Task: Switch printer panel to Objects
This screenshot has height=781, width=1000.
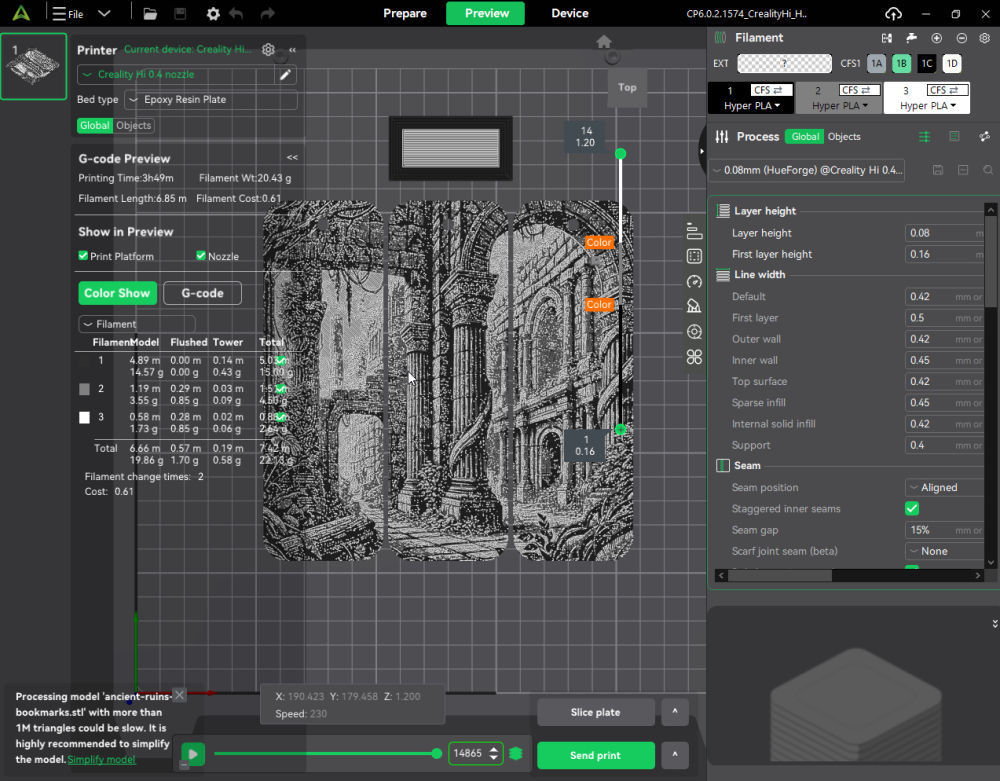Action: pyautogui.click(x=133, y=126)
